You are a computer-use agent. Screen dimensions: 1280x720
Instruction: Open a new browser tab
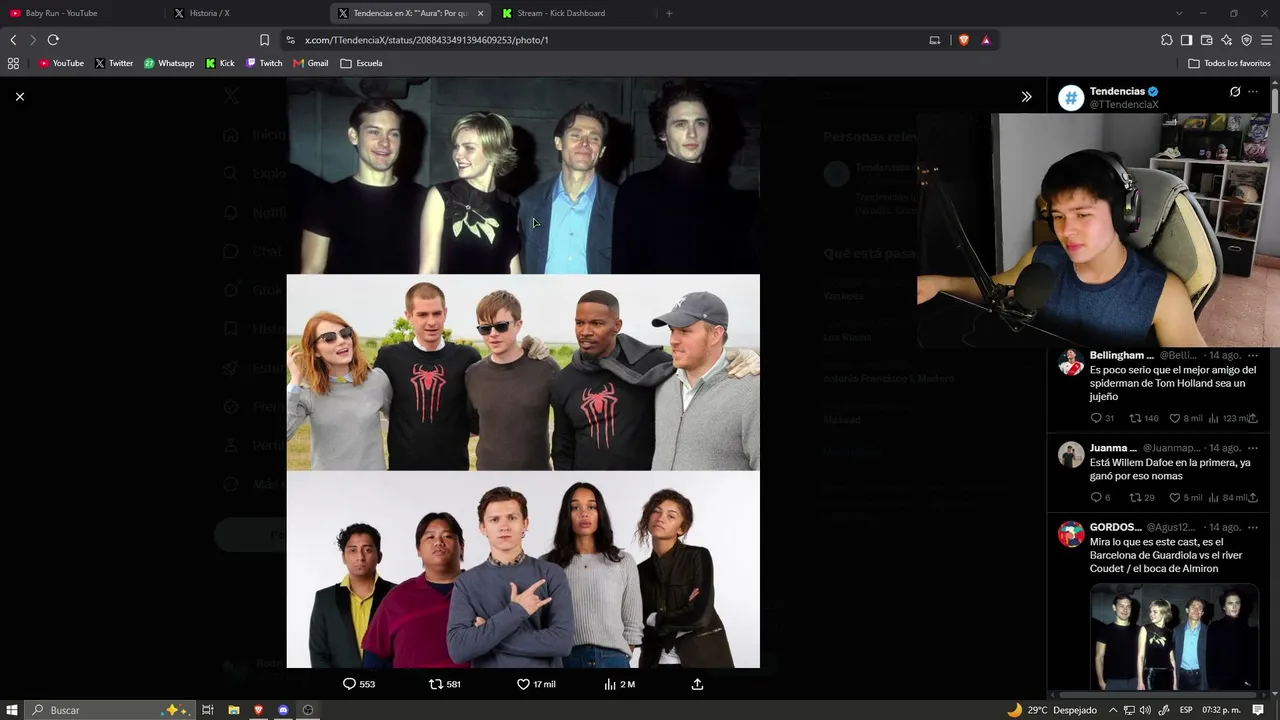[669, 13]
